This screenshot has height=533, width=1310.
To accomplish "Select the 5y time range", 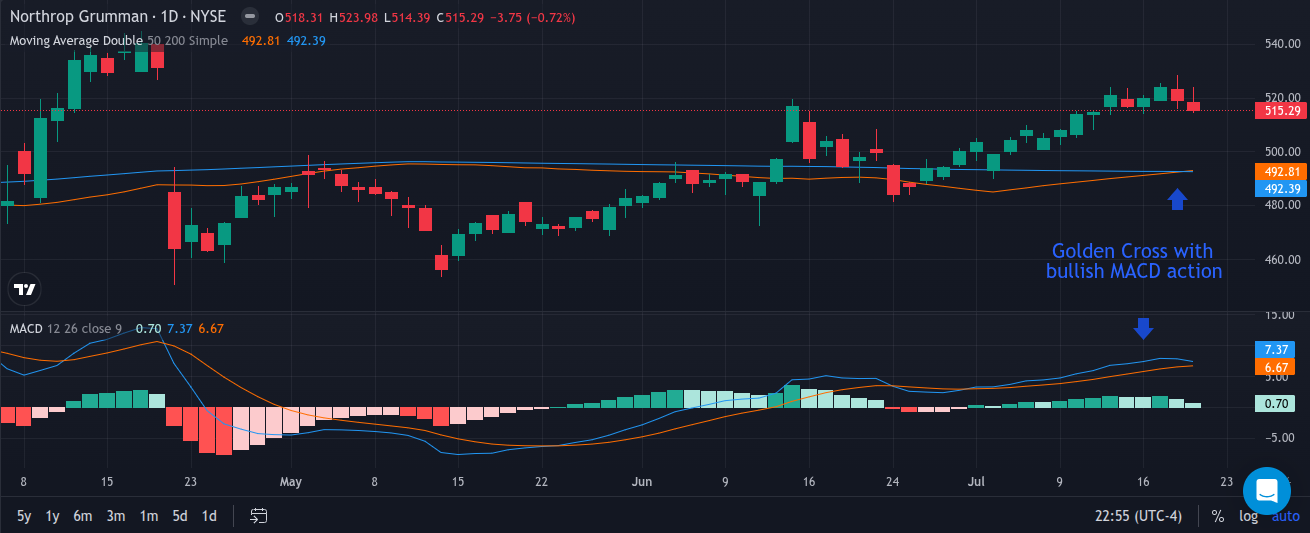I will tap(24, 516).
